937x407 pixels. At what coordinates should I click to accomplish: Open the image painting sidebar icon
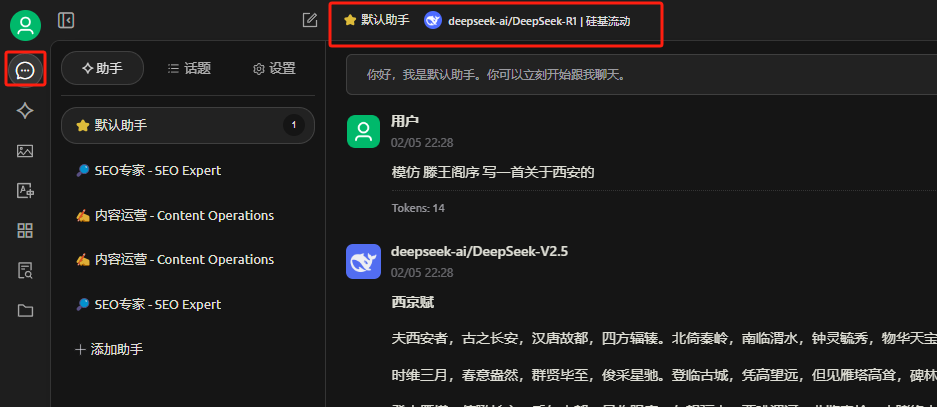click(x=25, y=151)
